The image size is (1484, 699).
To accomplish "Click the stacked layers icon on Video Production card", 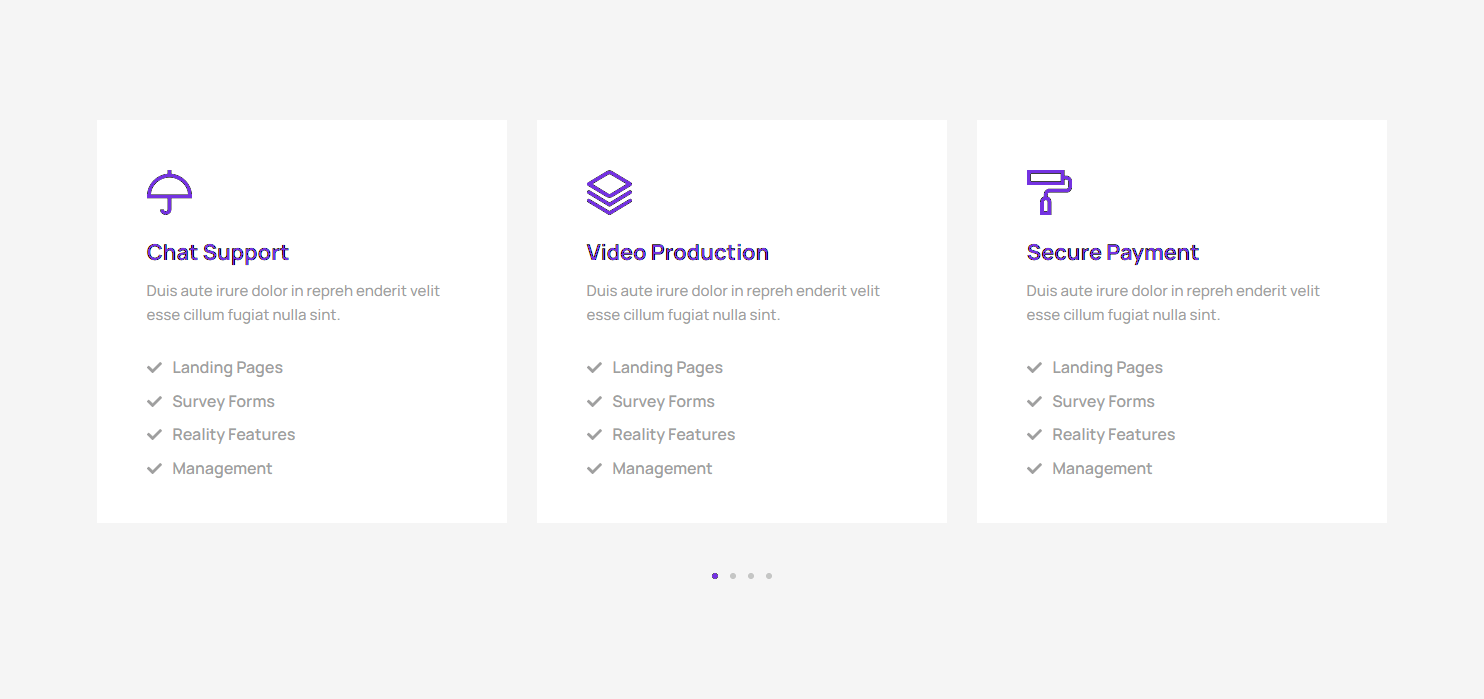I will click(609, 192).
